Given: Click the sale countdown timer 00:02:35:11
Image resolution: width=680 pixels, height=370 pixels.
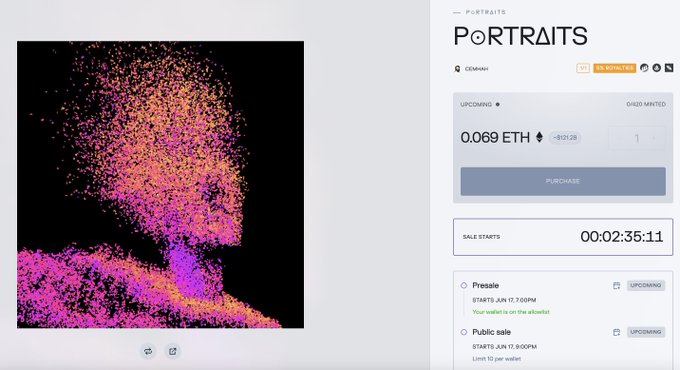Looking at the screenshot, I should 621,236.
